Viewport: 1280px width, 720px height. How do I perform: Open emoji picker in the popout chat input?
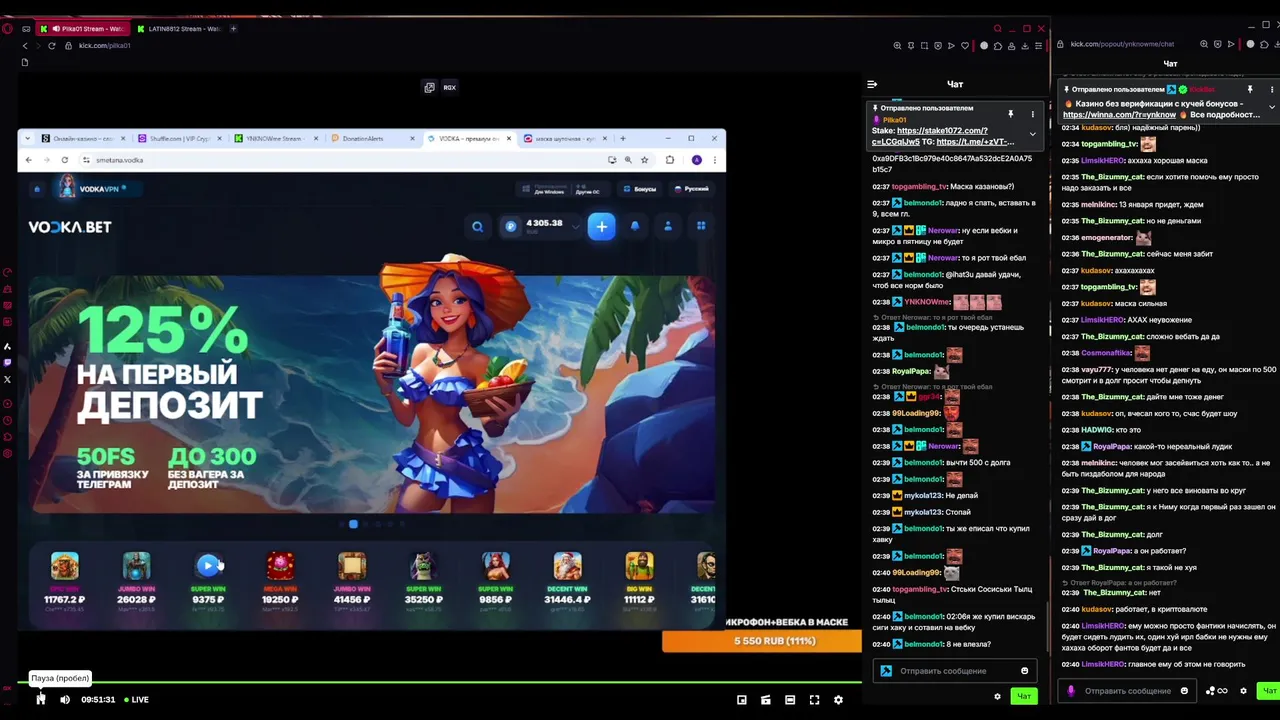(1184, 691)
